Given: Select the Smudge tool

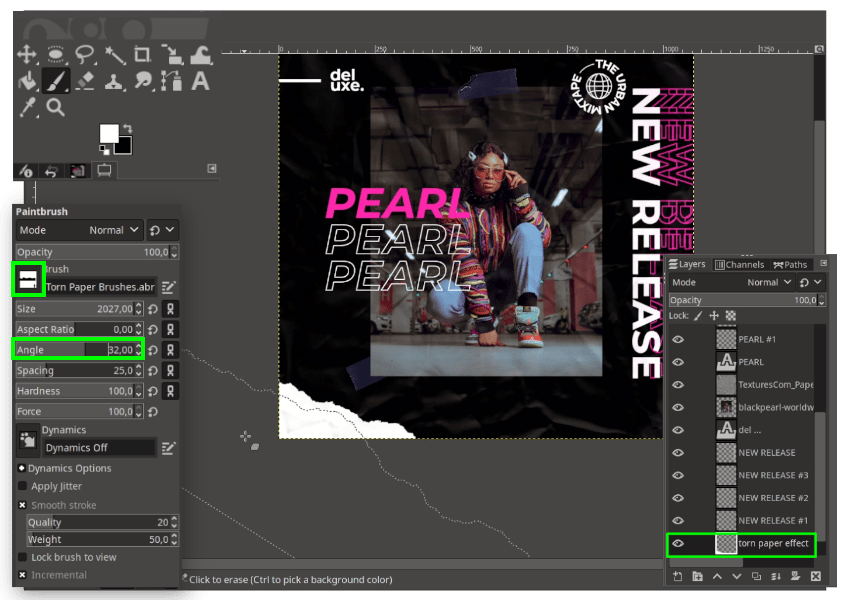Looking at the screenshot, I should pyautogui.click(x=143, y=81).
